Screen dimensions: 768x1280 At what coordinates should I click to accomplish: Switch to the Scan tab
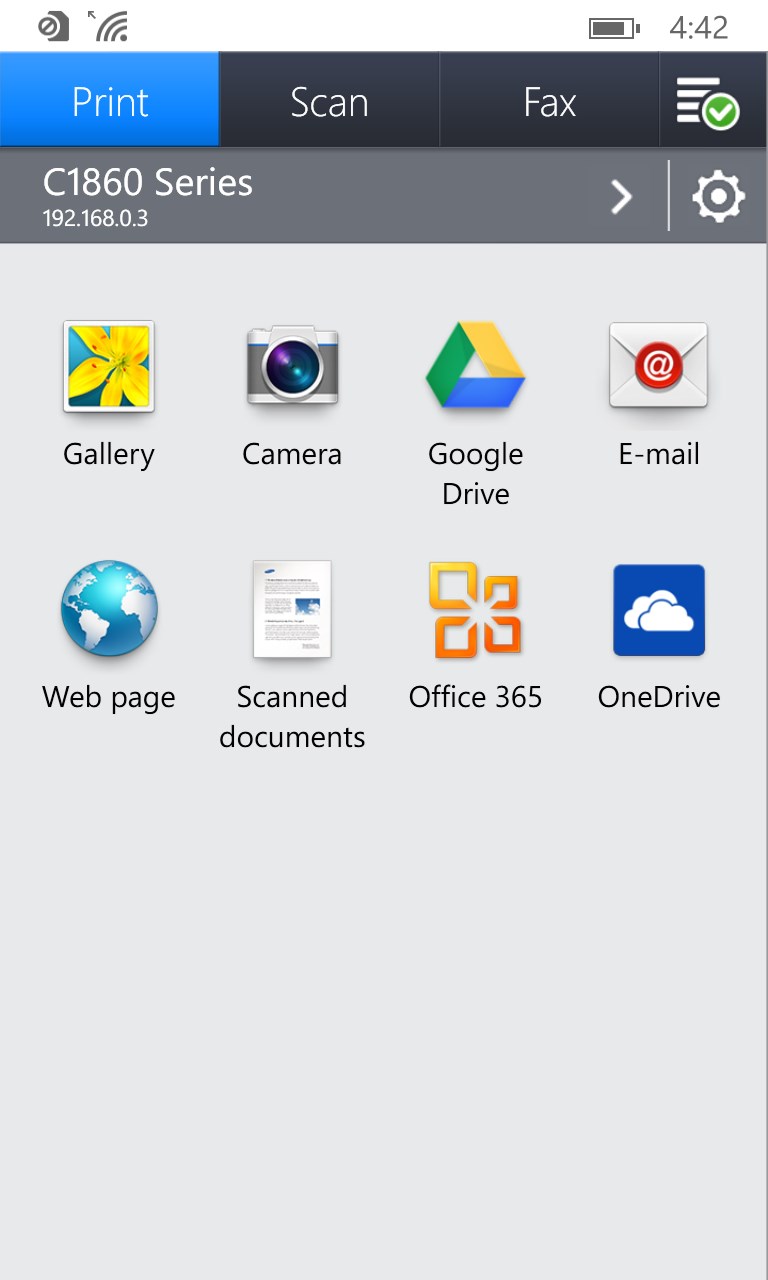(x=329, y=100)
